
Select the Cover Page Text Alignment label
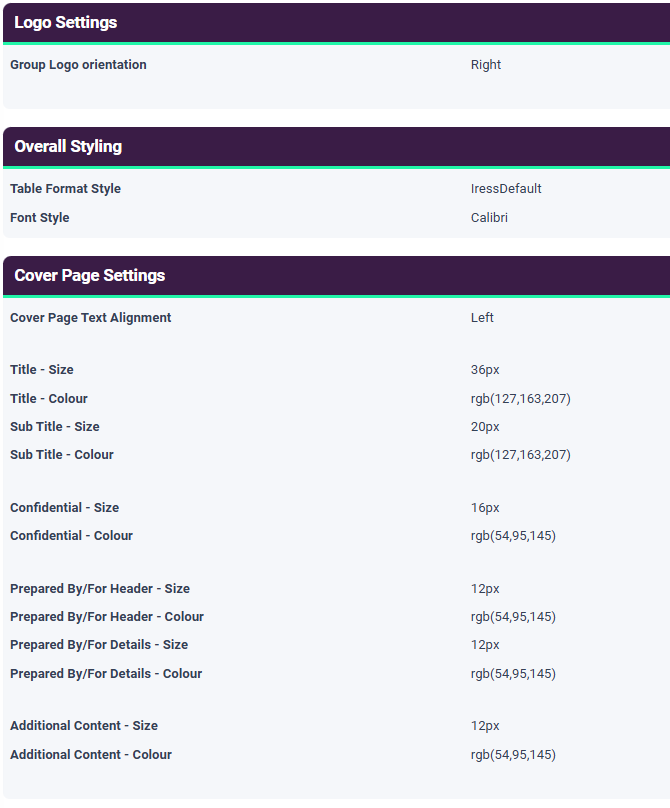[x=91, y=318]
